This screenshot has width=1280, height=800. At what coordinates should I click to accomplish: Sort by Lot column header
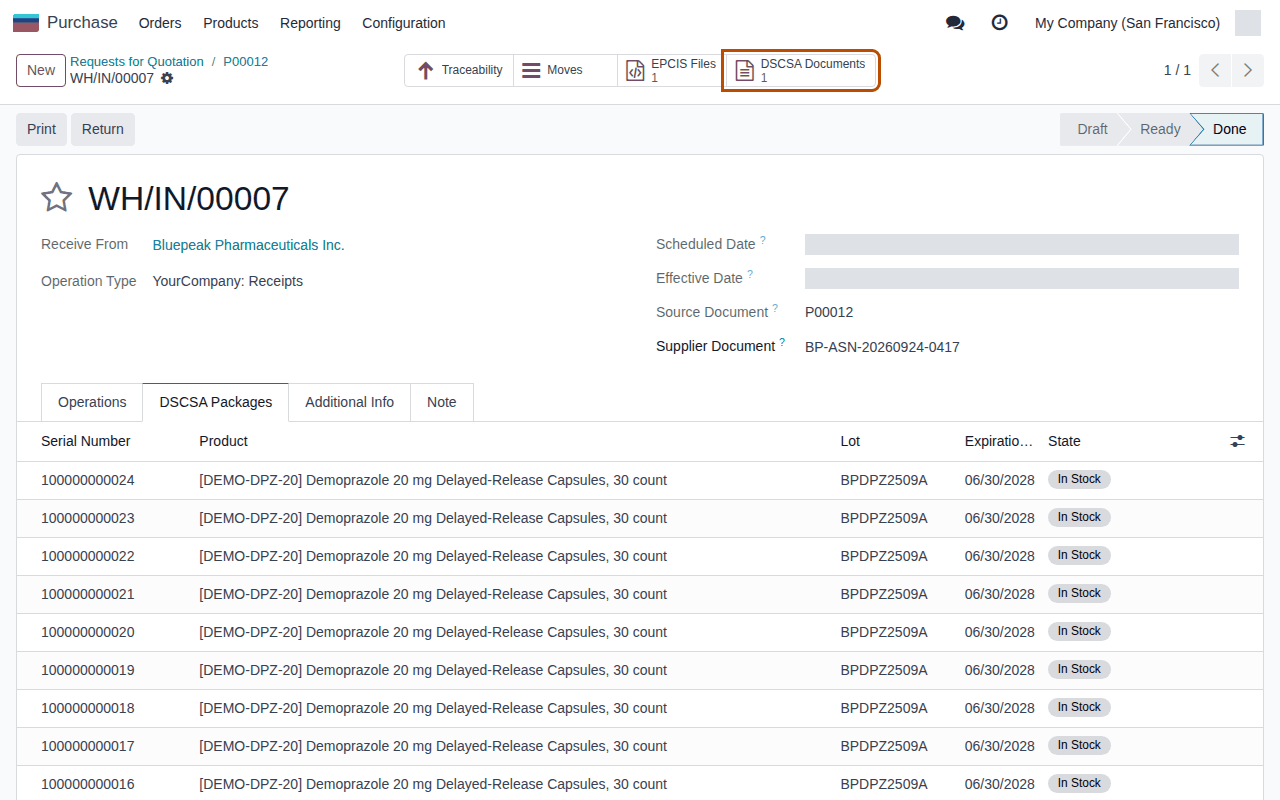pos(850,441)
